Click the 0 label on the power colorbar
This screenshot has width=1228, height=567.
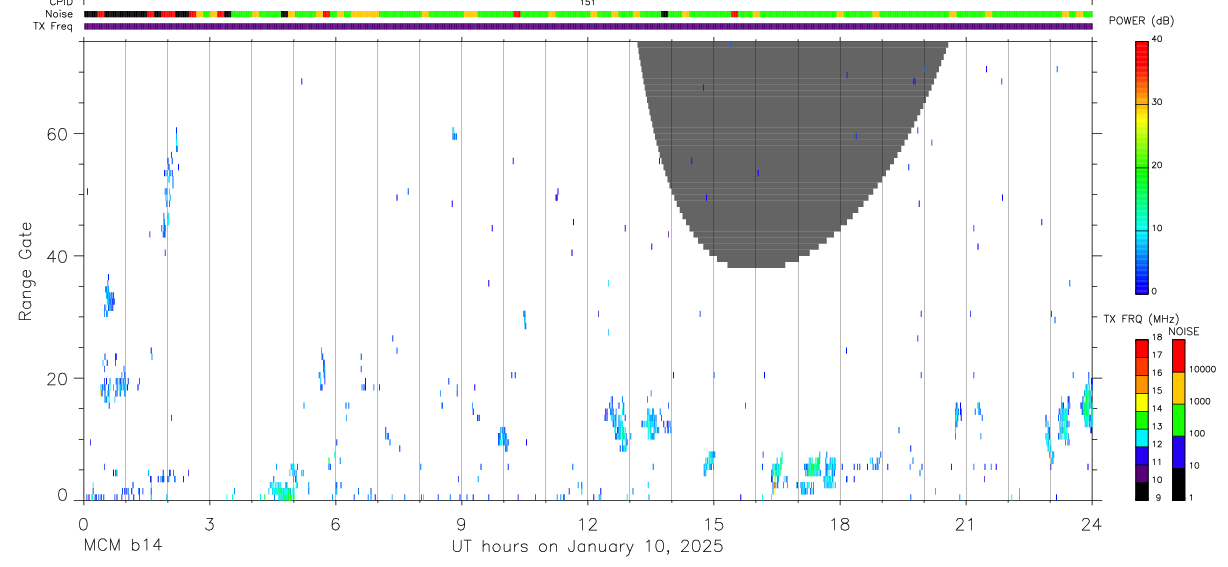click(x=1154, y=291)
